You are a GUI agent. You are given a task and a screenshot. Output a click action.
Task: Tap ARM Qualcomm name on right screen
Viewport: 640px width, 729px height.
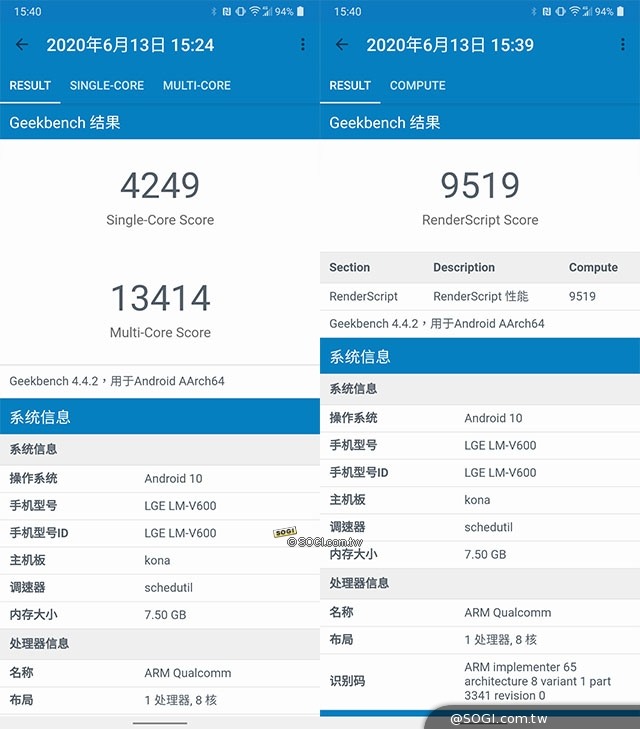(508, 613)
